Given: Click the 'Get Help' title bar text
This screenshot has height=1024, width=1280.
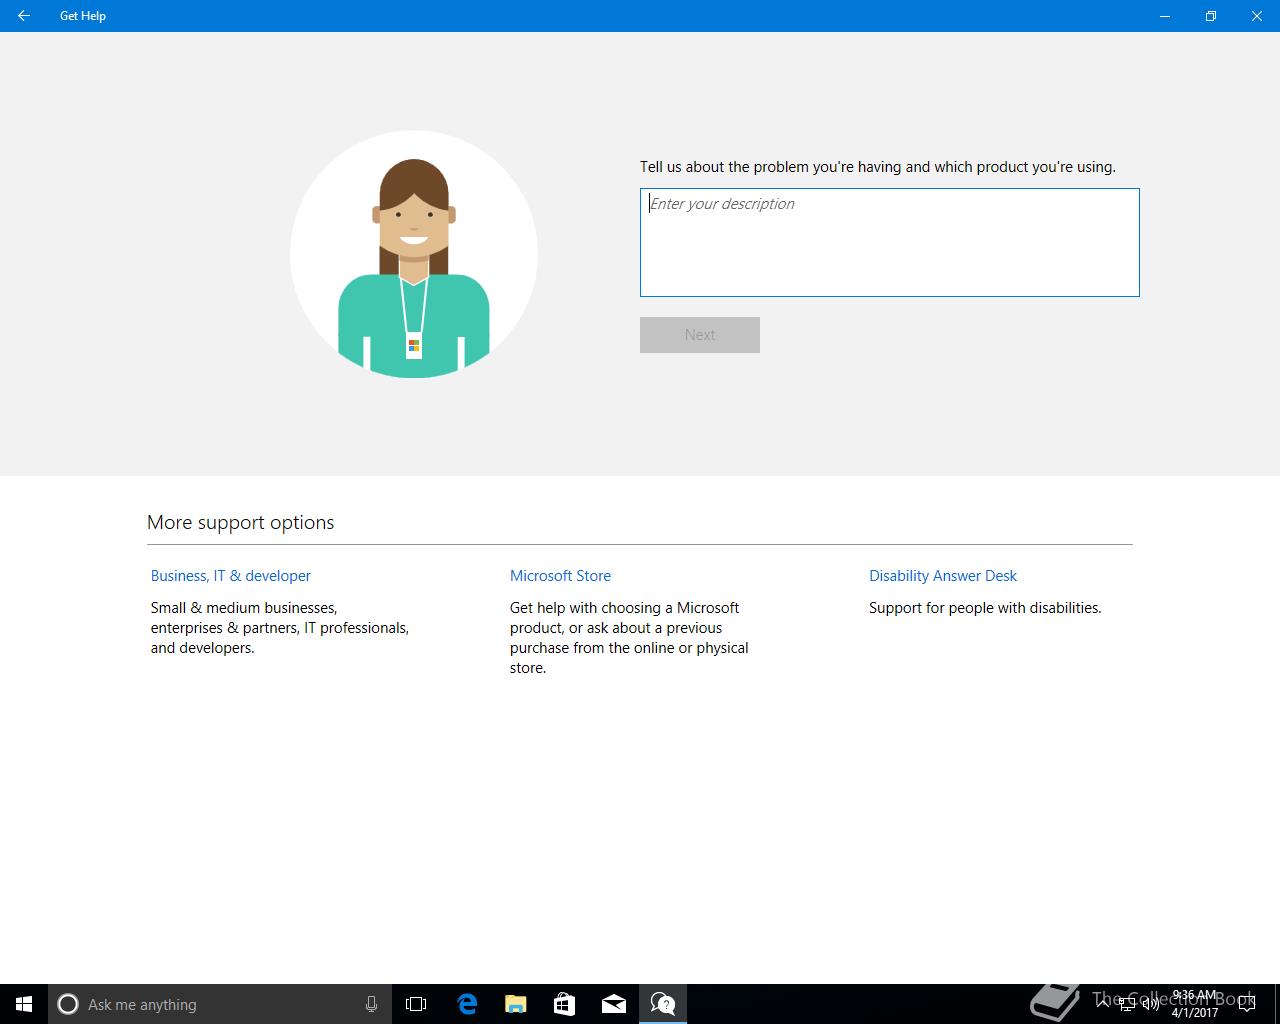Looking at the screenshot, I should pyautogui.click(x=83, y=16).
